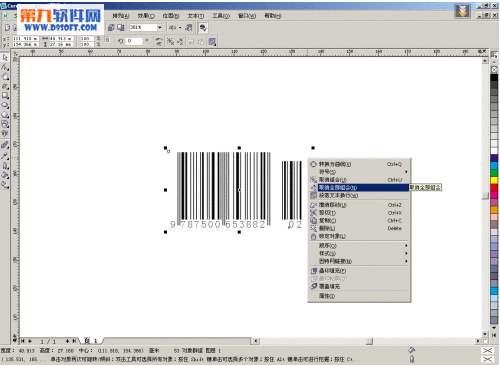Open the 排列(A) menu
This screenshot has height=366, width=500.
coord(121,16)
